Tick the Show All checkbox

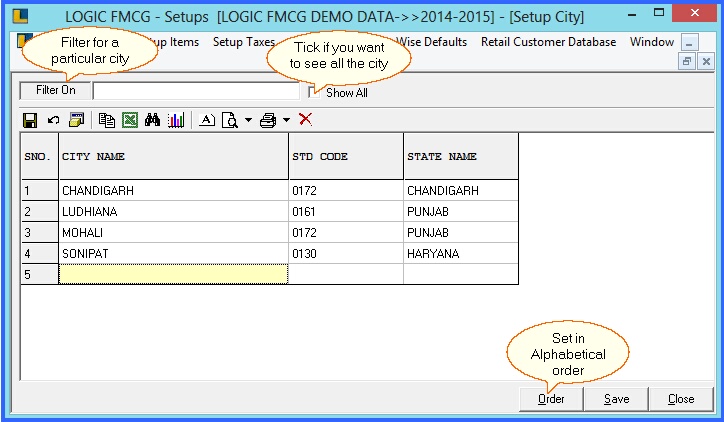click(x=314, y=92)
